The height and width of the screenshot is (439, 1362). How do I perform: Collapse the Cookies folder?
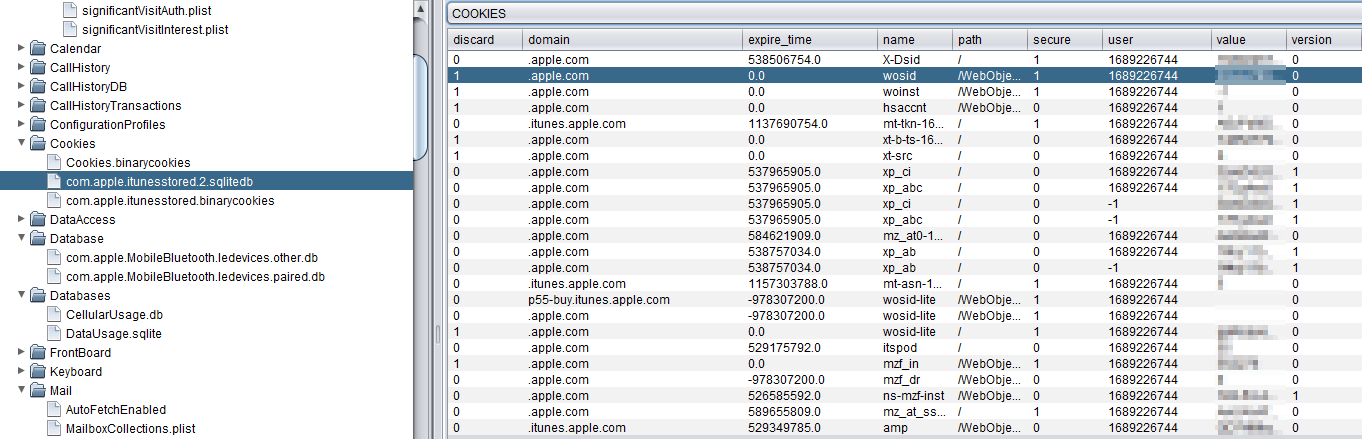click(22, 143)
